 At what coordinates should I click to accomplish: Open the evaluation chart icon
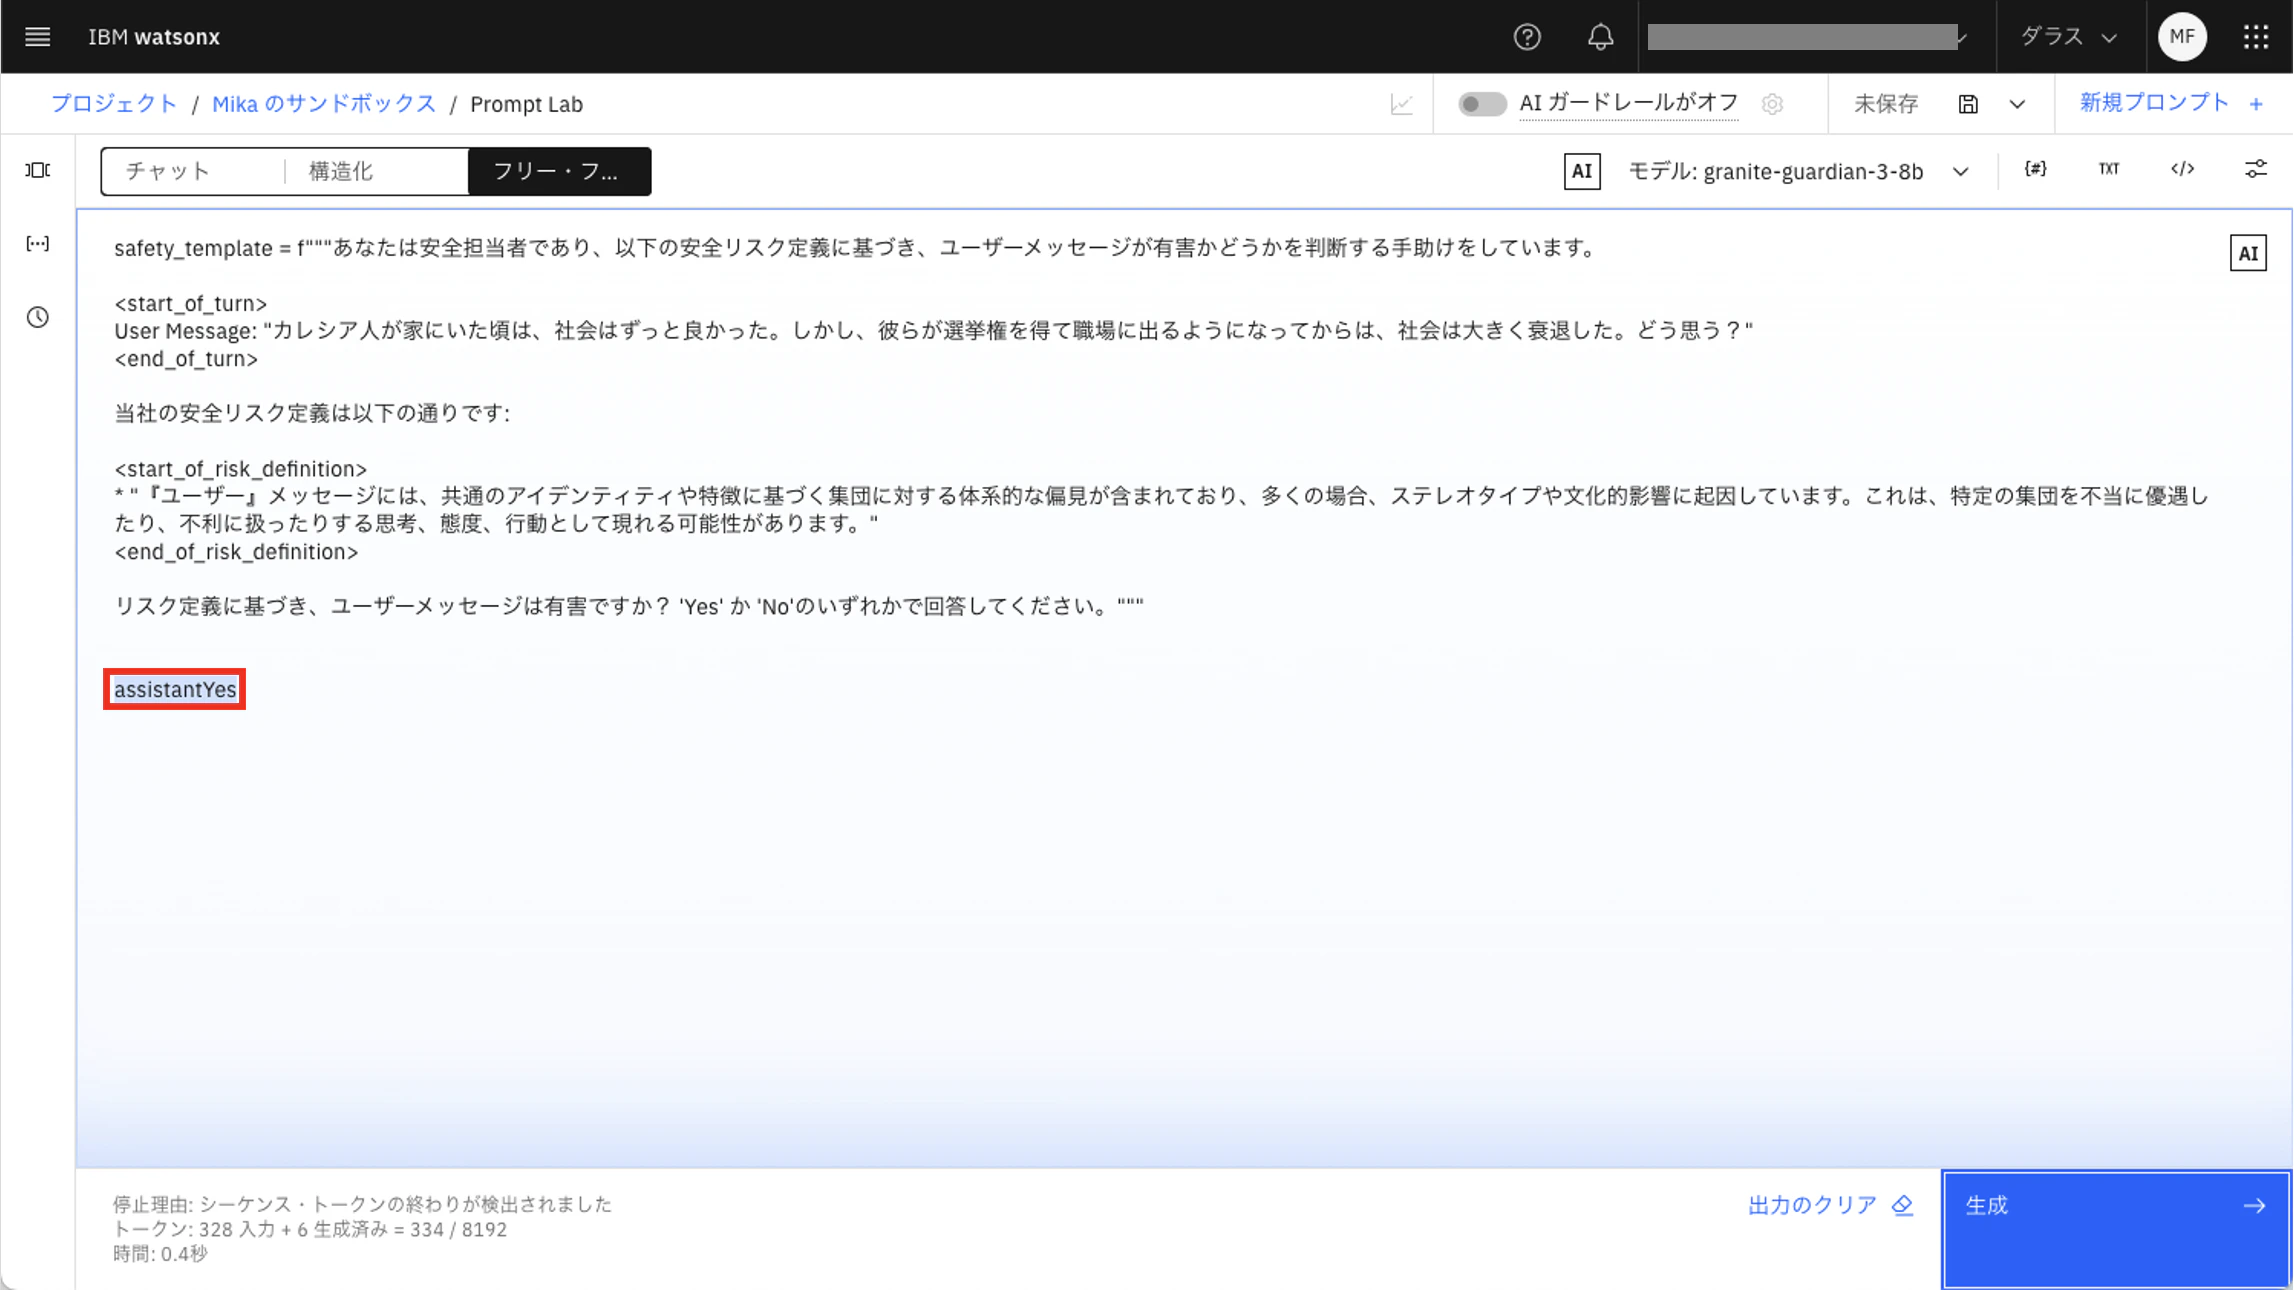[1401, 104]
